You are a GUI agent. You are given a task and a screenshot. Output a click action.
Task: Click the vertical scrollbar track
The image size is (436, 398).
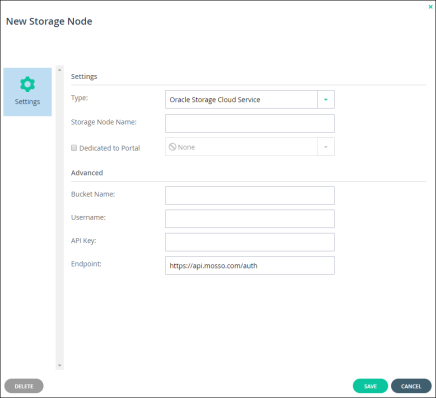pos(60,217)
